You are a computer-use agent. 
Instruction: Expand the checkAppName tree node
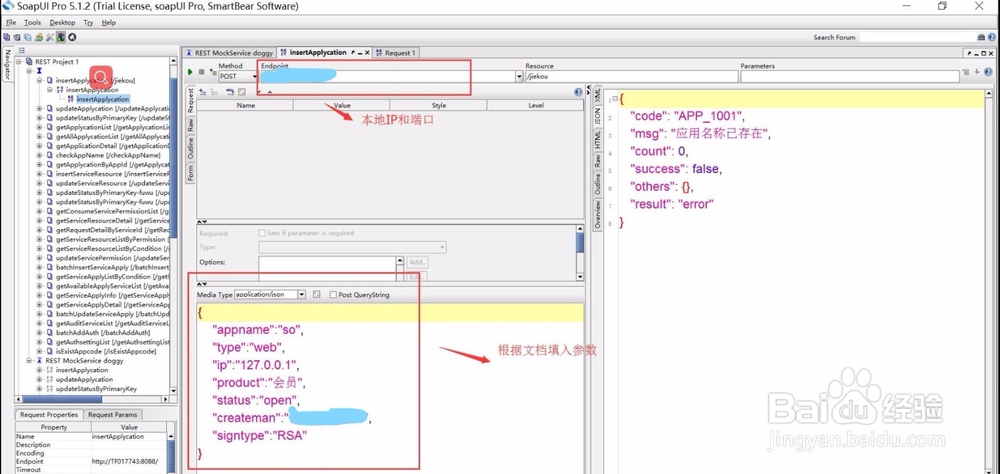(x=39, y=155)
